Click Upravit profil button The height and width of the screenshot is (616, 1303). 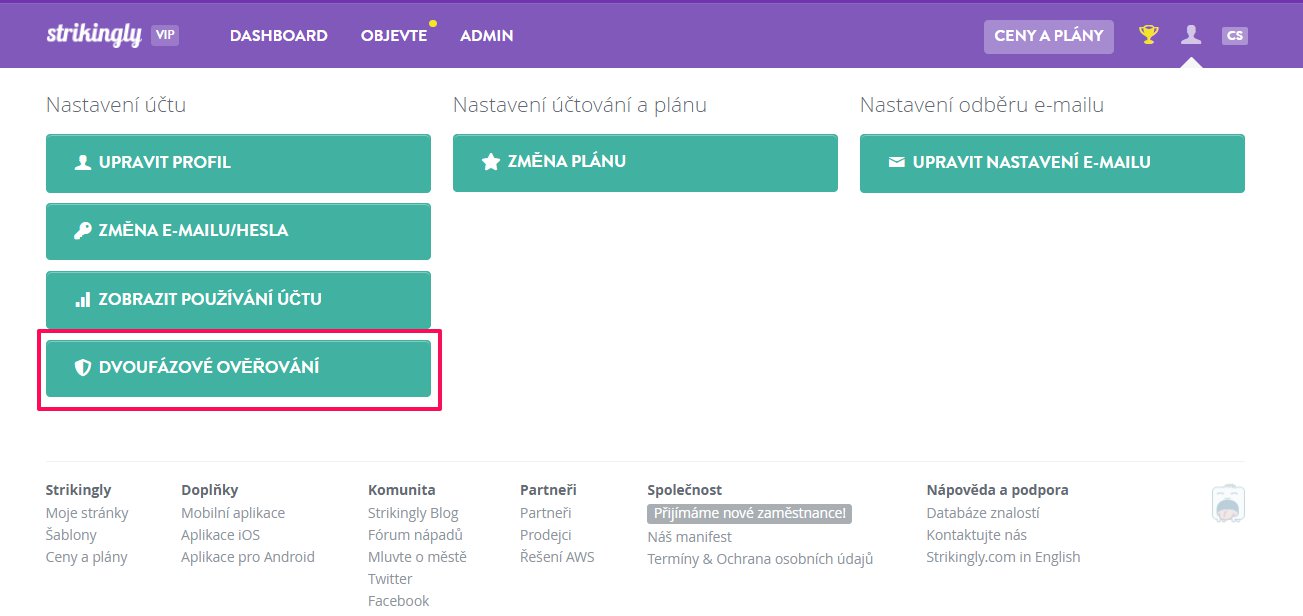click(238, 163)
